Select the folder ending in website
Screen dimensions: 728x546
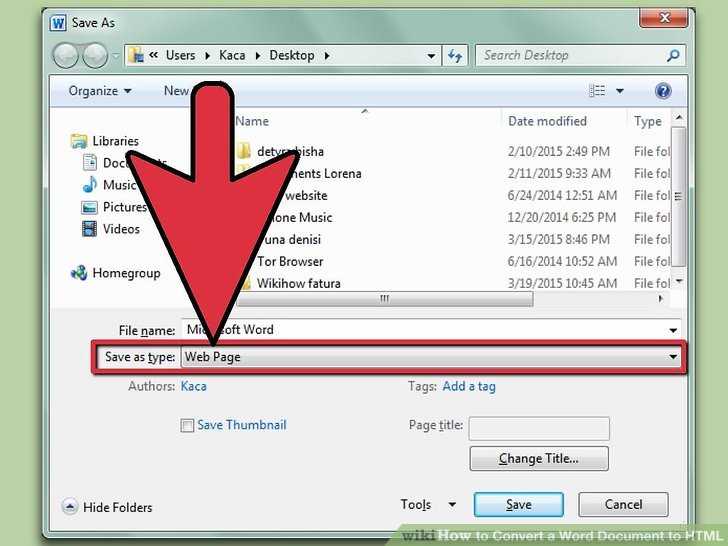tap(304, 196)
